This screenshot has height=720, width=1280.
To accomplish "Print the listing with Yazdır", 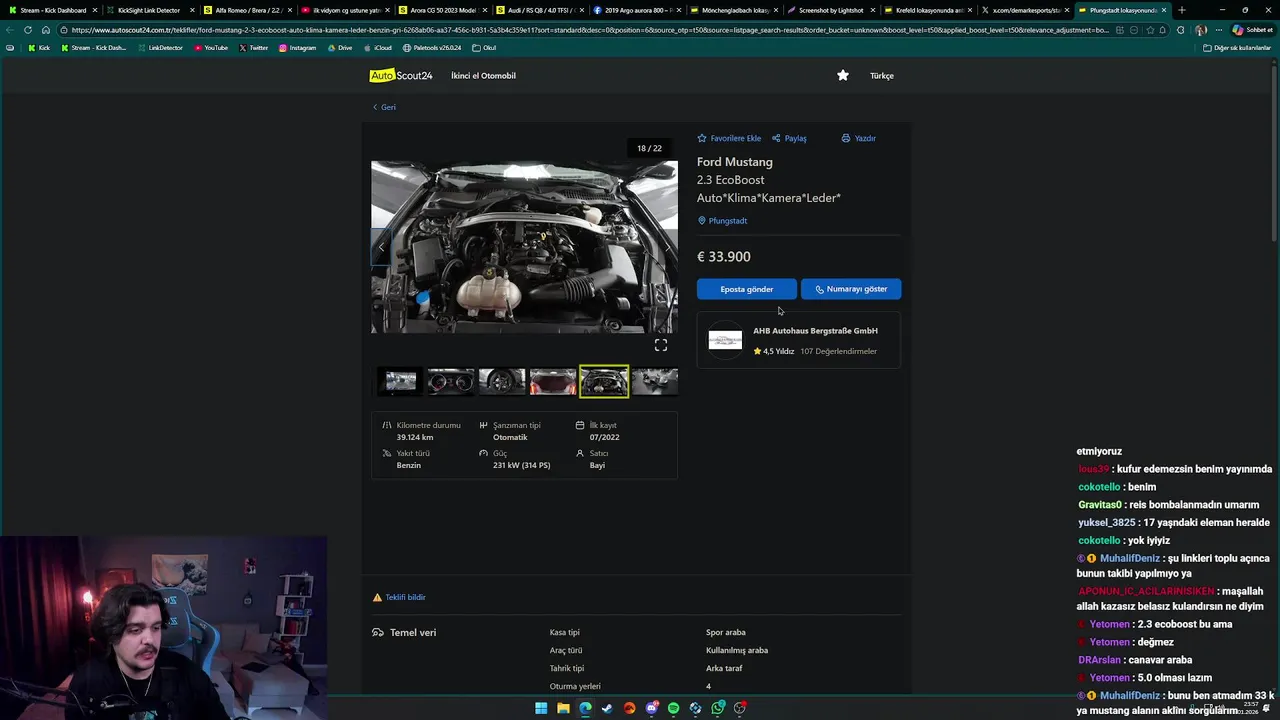I will (x=859, y=138).
